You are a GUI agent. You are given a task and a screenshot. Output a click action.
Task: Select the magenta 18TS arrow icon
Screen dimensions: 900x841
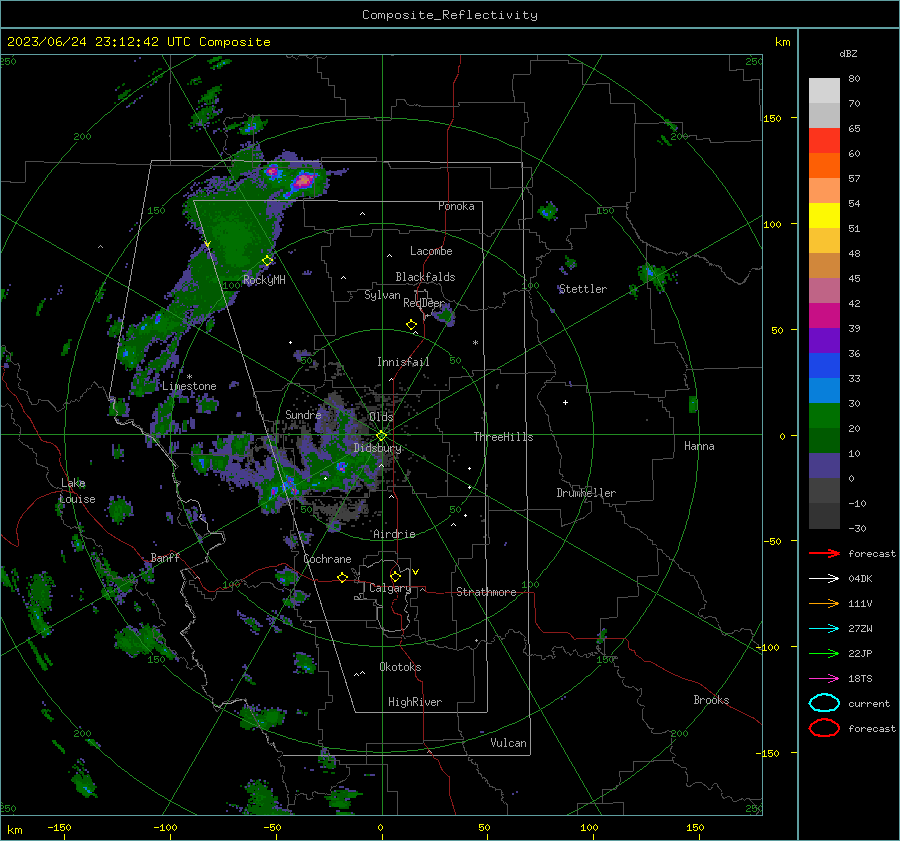pos(824,679)
